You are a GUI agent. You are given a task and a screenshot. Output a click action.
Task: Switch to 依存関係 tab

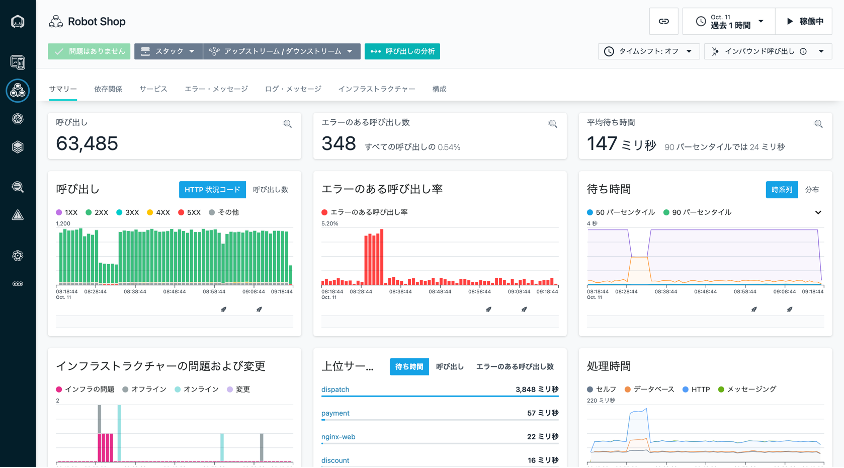(108, 89)
